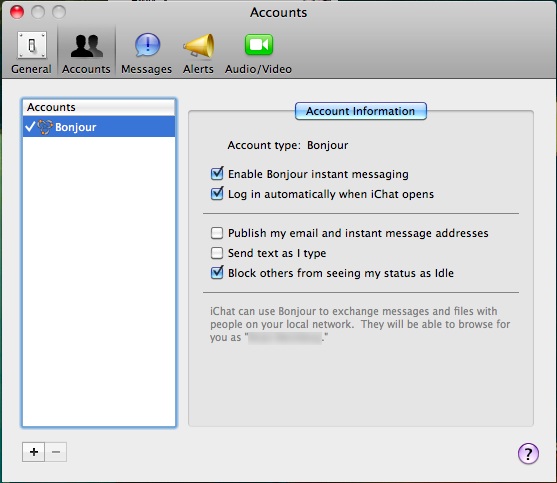This screenshot has height=483, width=557.
Task: Open the Messages preferences pane
Action: [146, 53]
